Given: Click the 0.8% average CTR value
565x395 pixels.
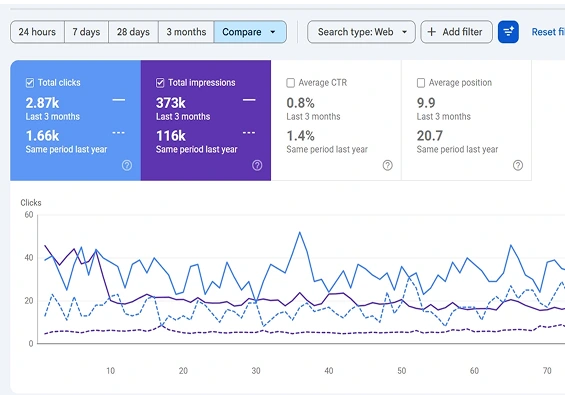Looking at the screenshot, I should click(x=301, y=103).
